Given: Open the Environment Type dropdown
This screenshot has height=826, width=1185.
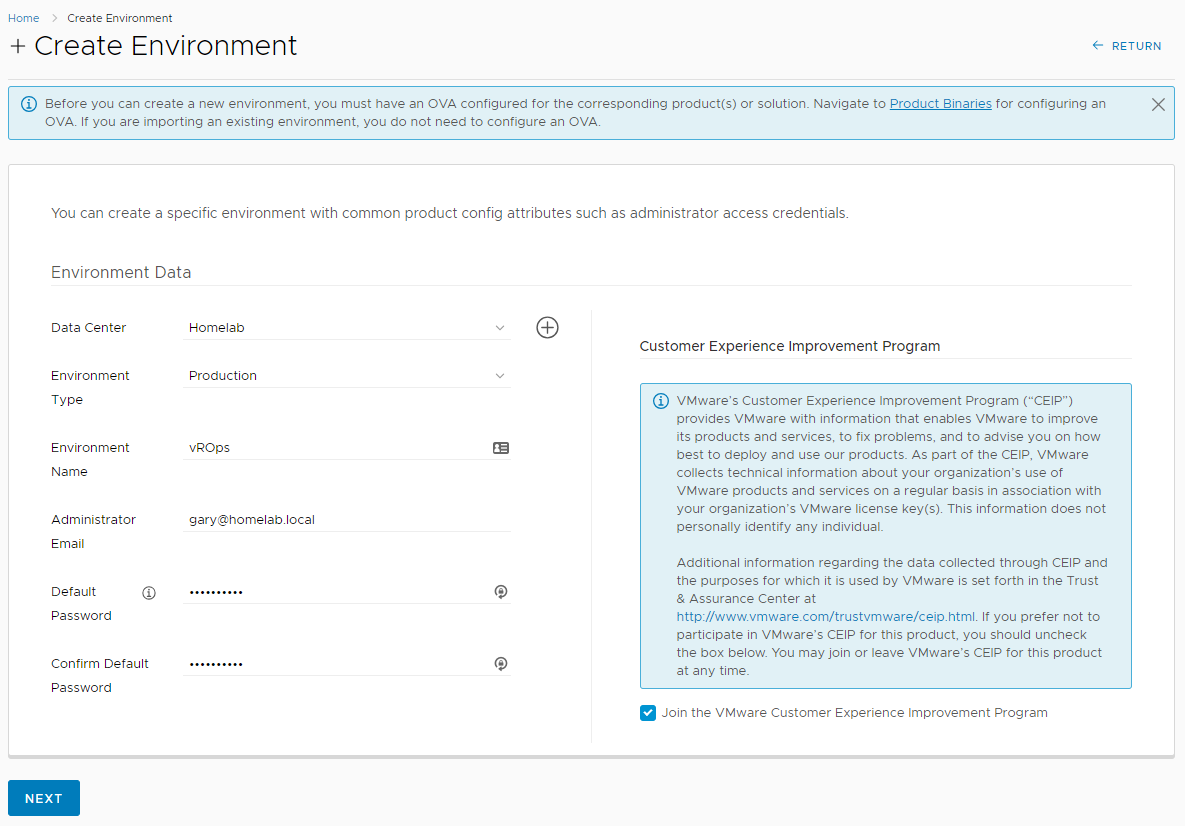Looking at the screenshot, I should (347, 376).
